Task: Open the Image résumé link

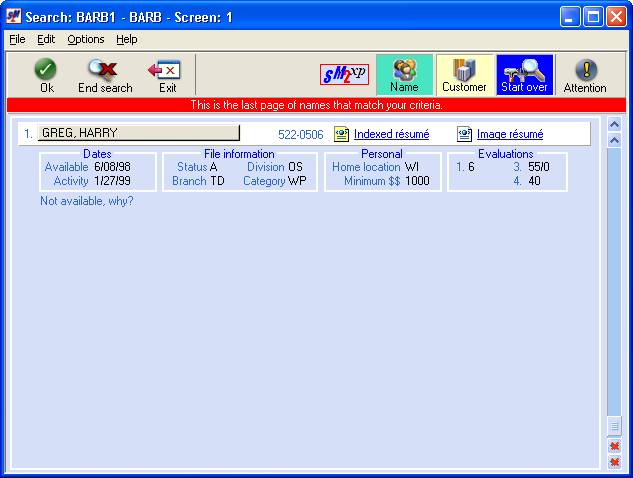Action: (x=510, y=134)
